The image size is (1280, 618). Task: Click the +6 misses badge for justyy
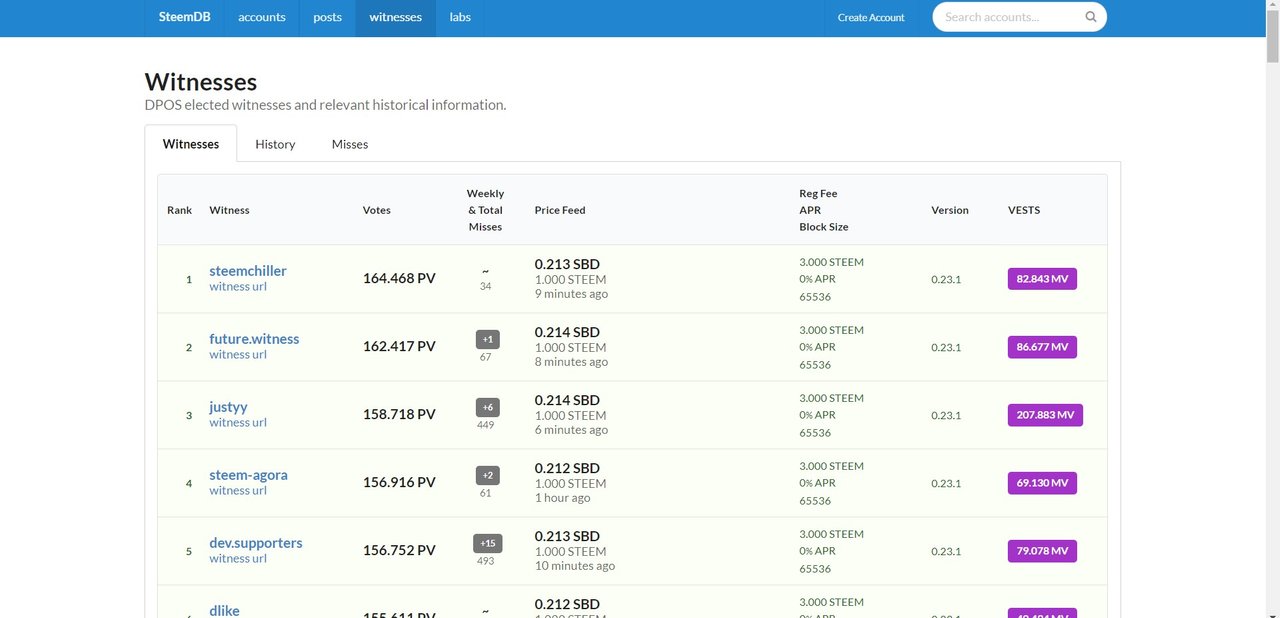487,407
